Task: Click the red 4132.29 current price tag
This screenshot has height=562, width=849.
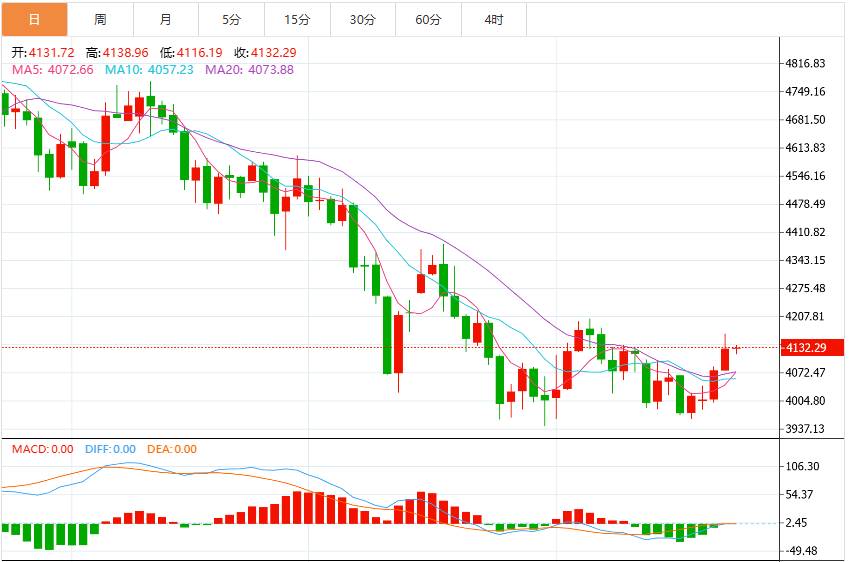Action: pyautogui.click(x=812, y=348)
